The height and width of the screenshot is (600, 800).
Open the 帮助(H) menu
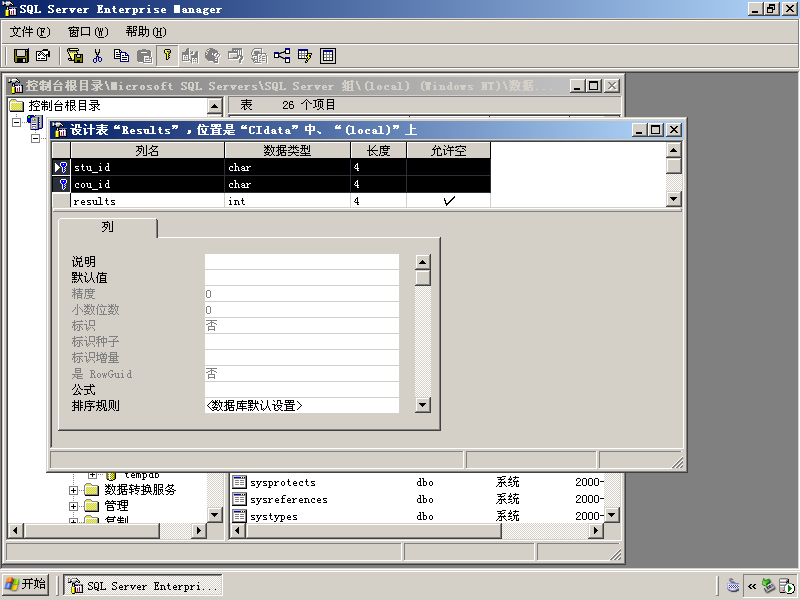tap(146, 32)
